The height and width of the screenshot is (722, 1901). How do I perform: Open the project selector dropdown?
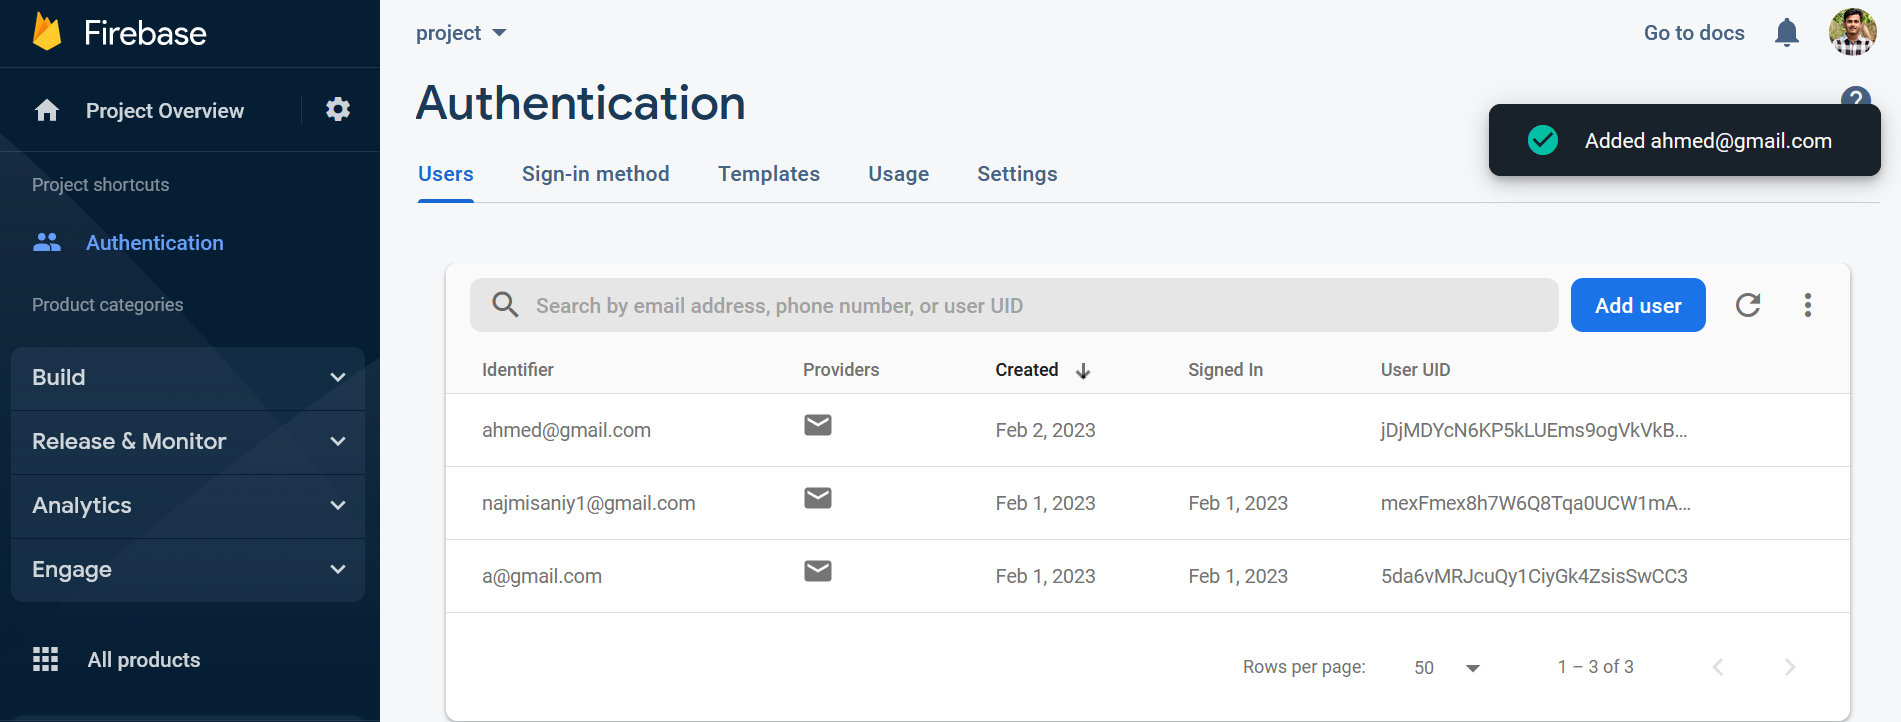click(x=461, y=33)
